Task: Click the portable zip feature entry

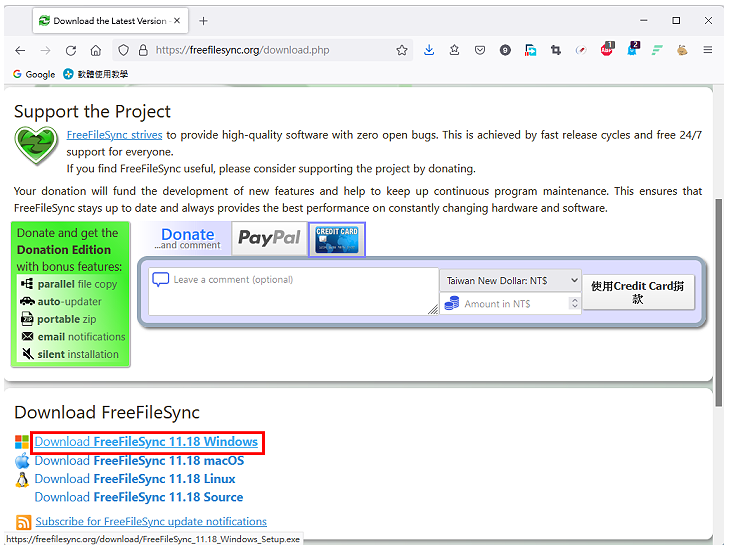Action: (x=59, y=319)
